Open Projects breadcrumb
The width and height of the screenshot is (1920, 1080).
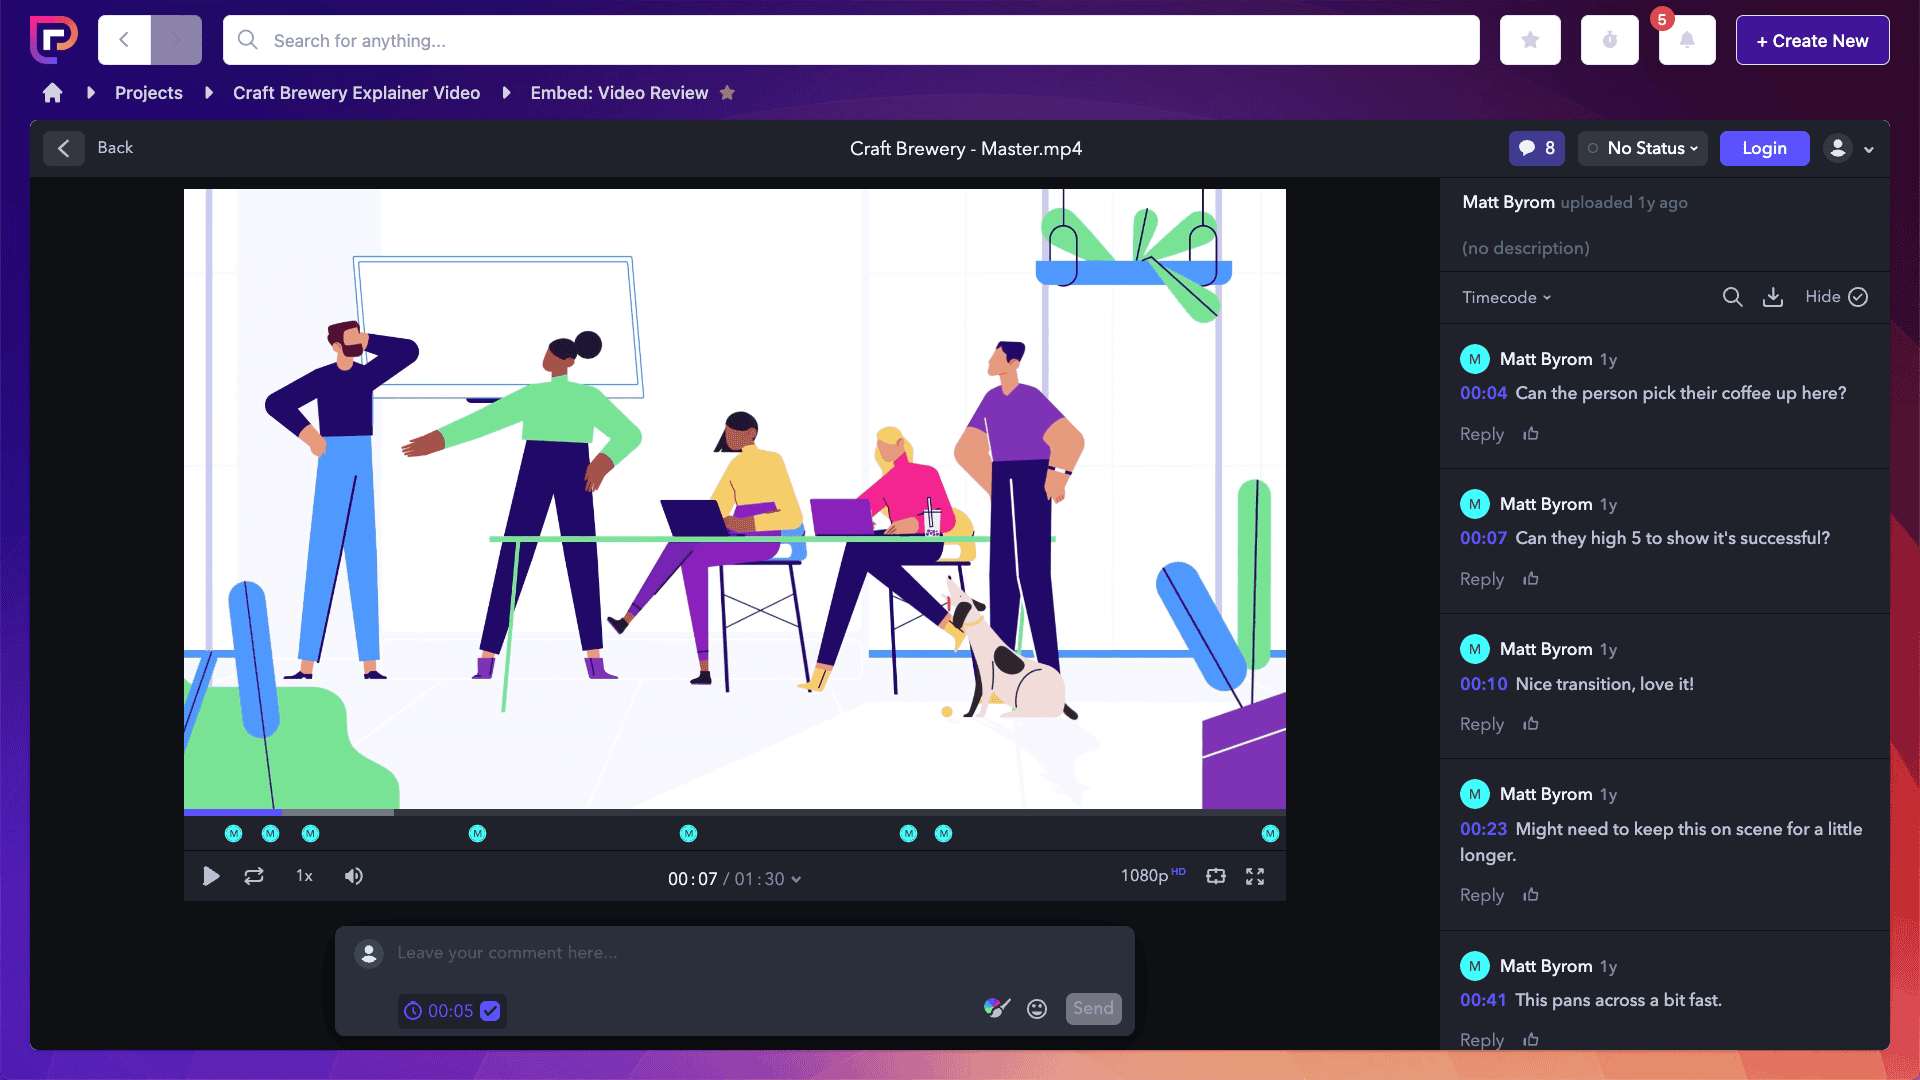tap(148, 93)
